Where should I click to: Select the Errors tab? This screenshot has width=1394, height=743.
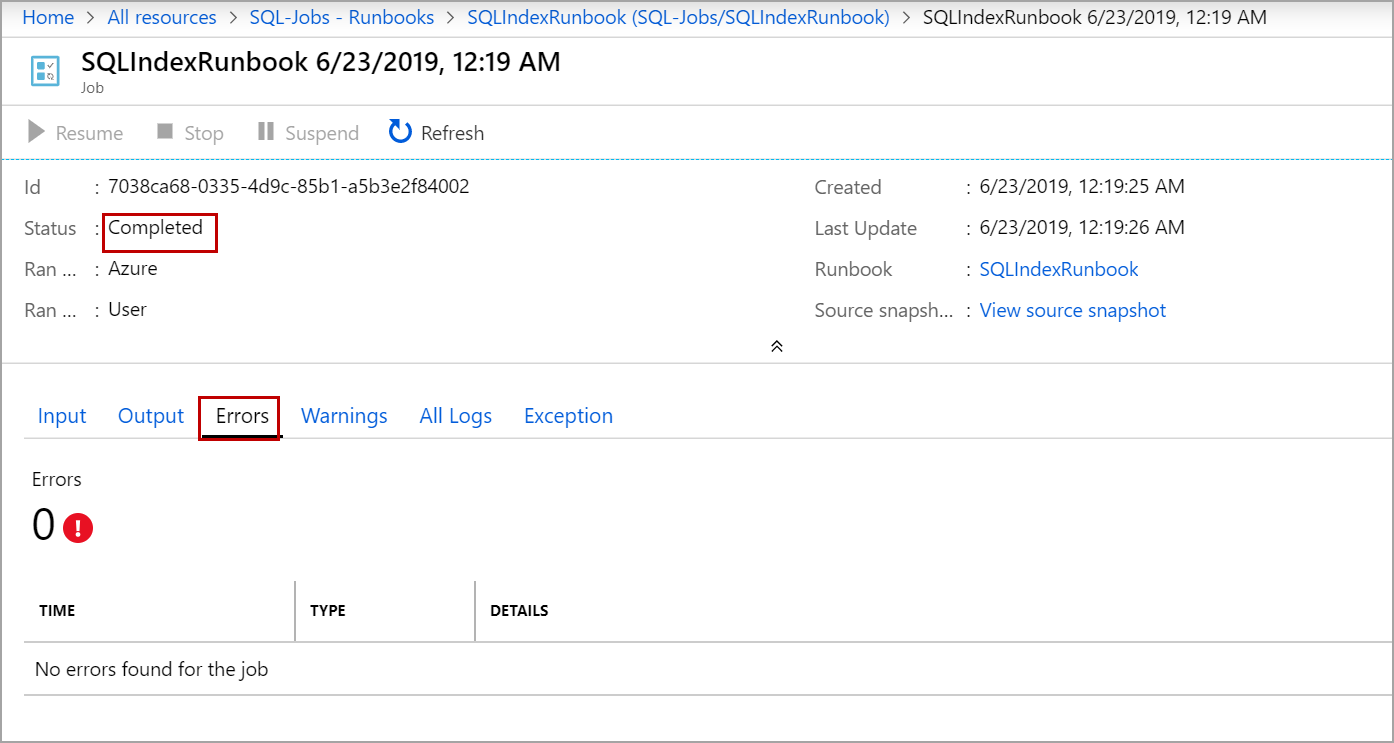pyautogui.click(x=242, y=416)
